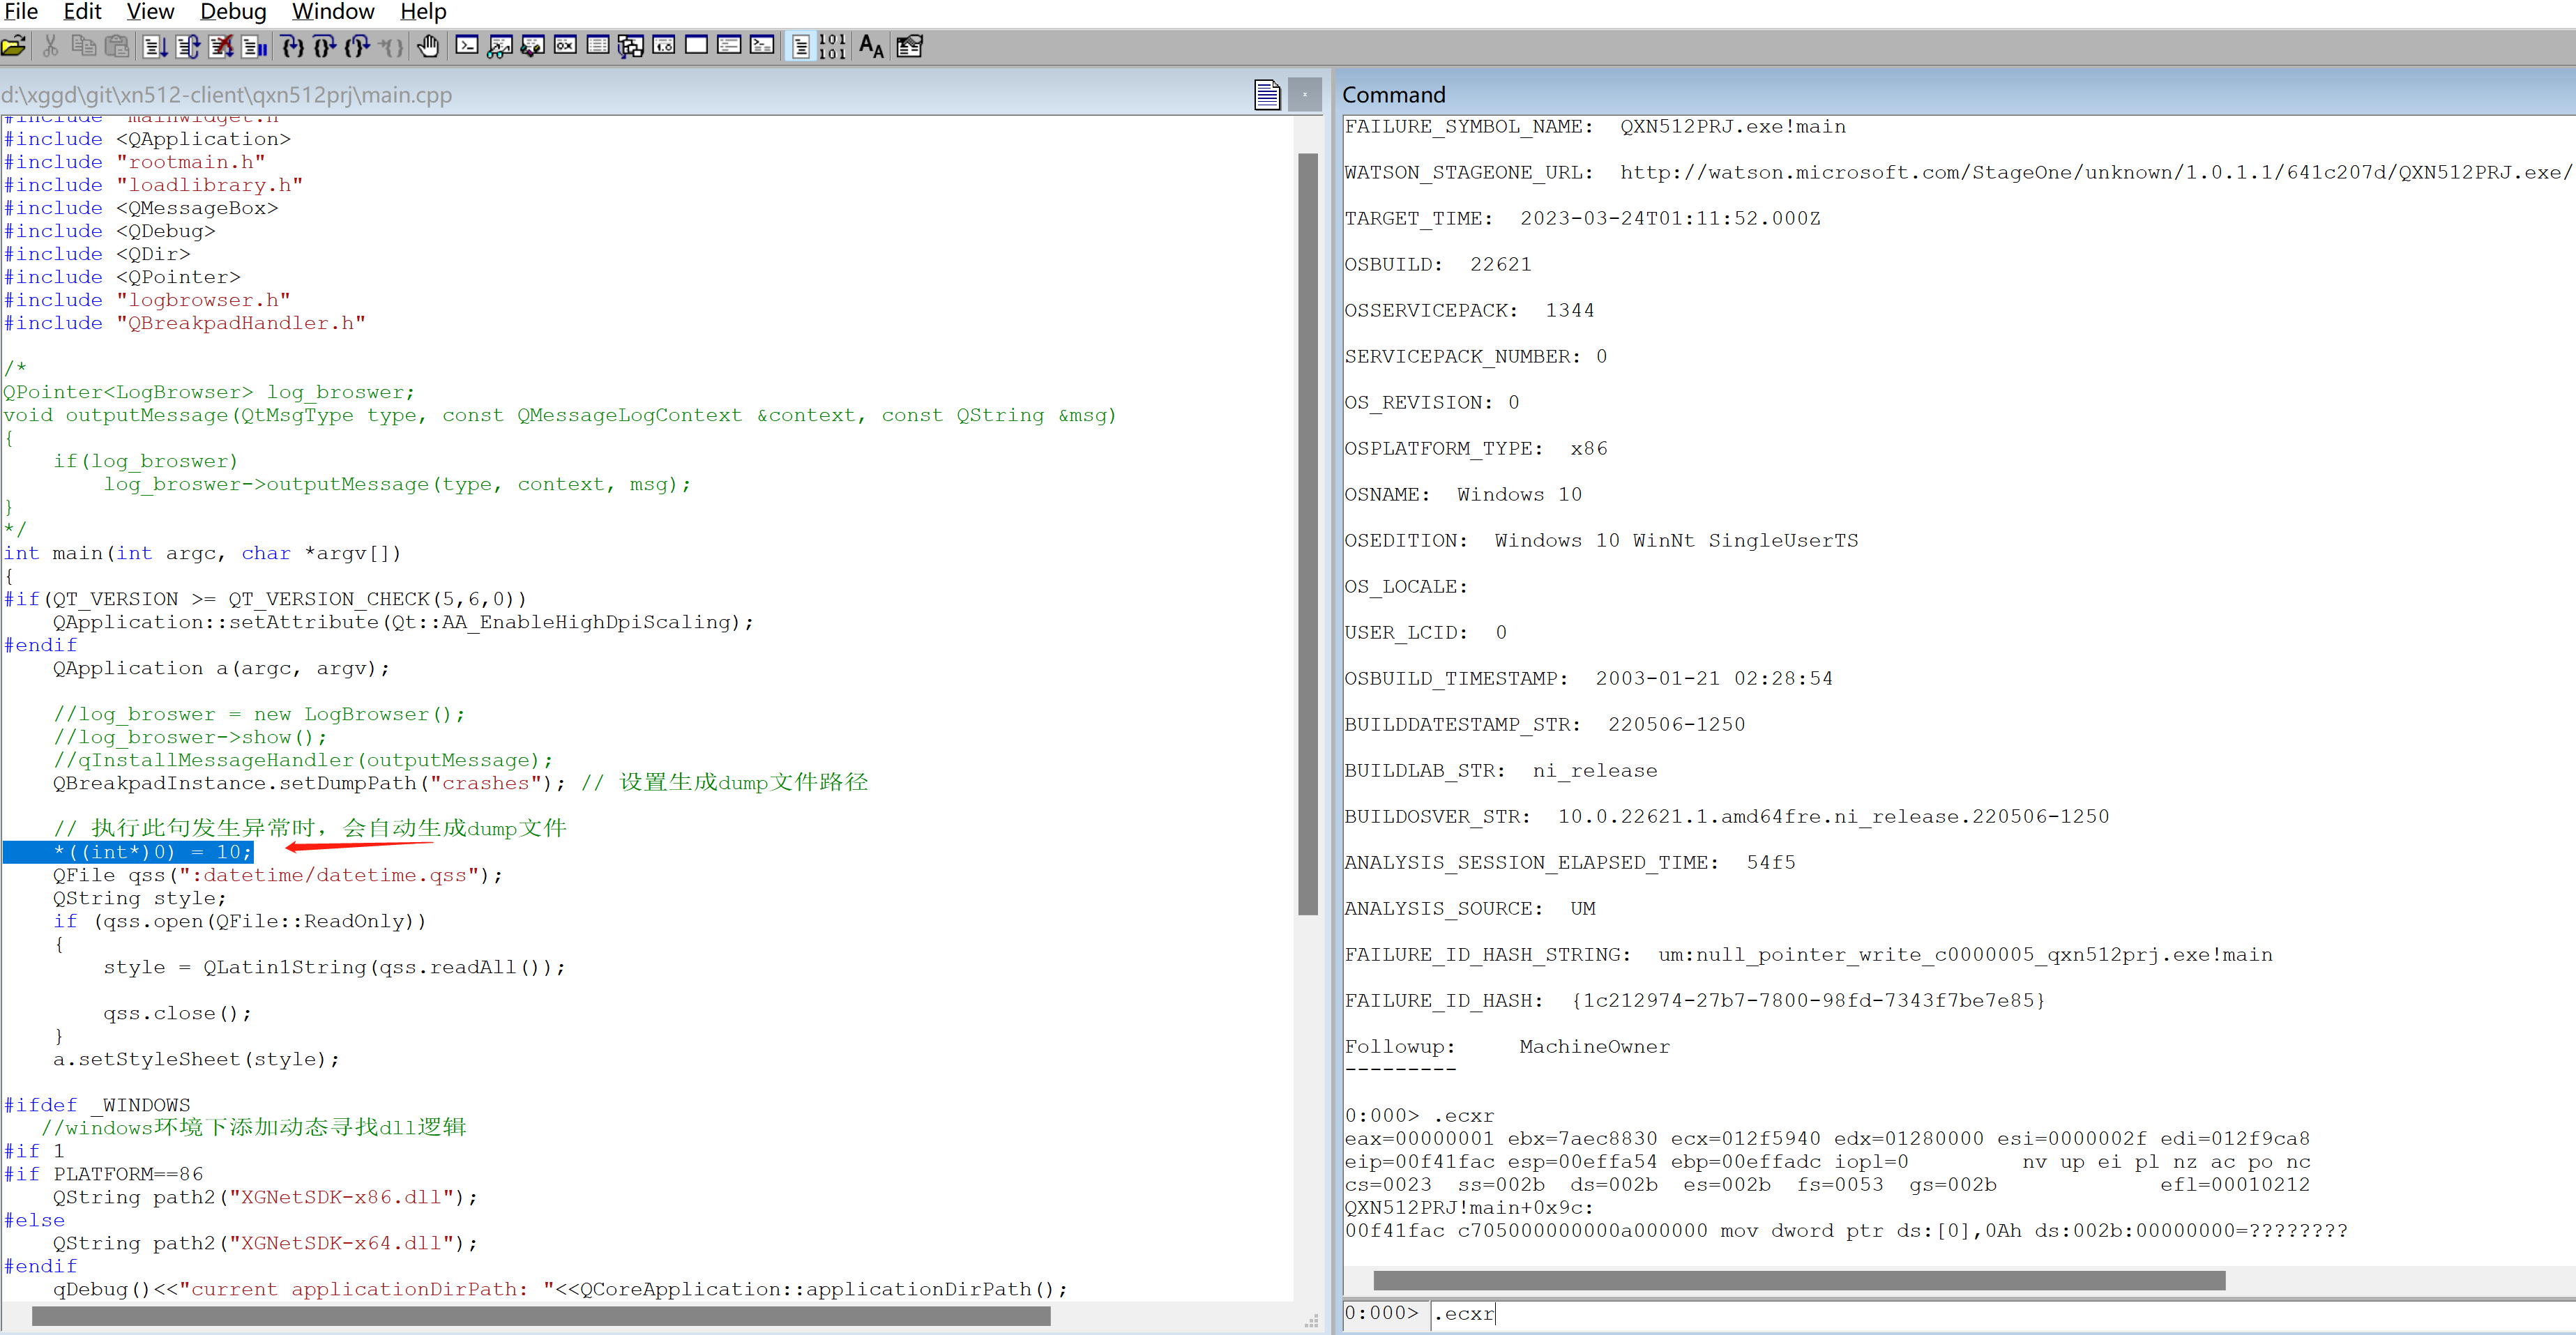The image size is (2576, 1335).
Task: Click the Step Over braces icon
Action: point(324,46)
